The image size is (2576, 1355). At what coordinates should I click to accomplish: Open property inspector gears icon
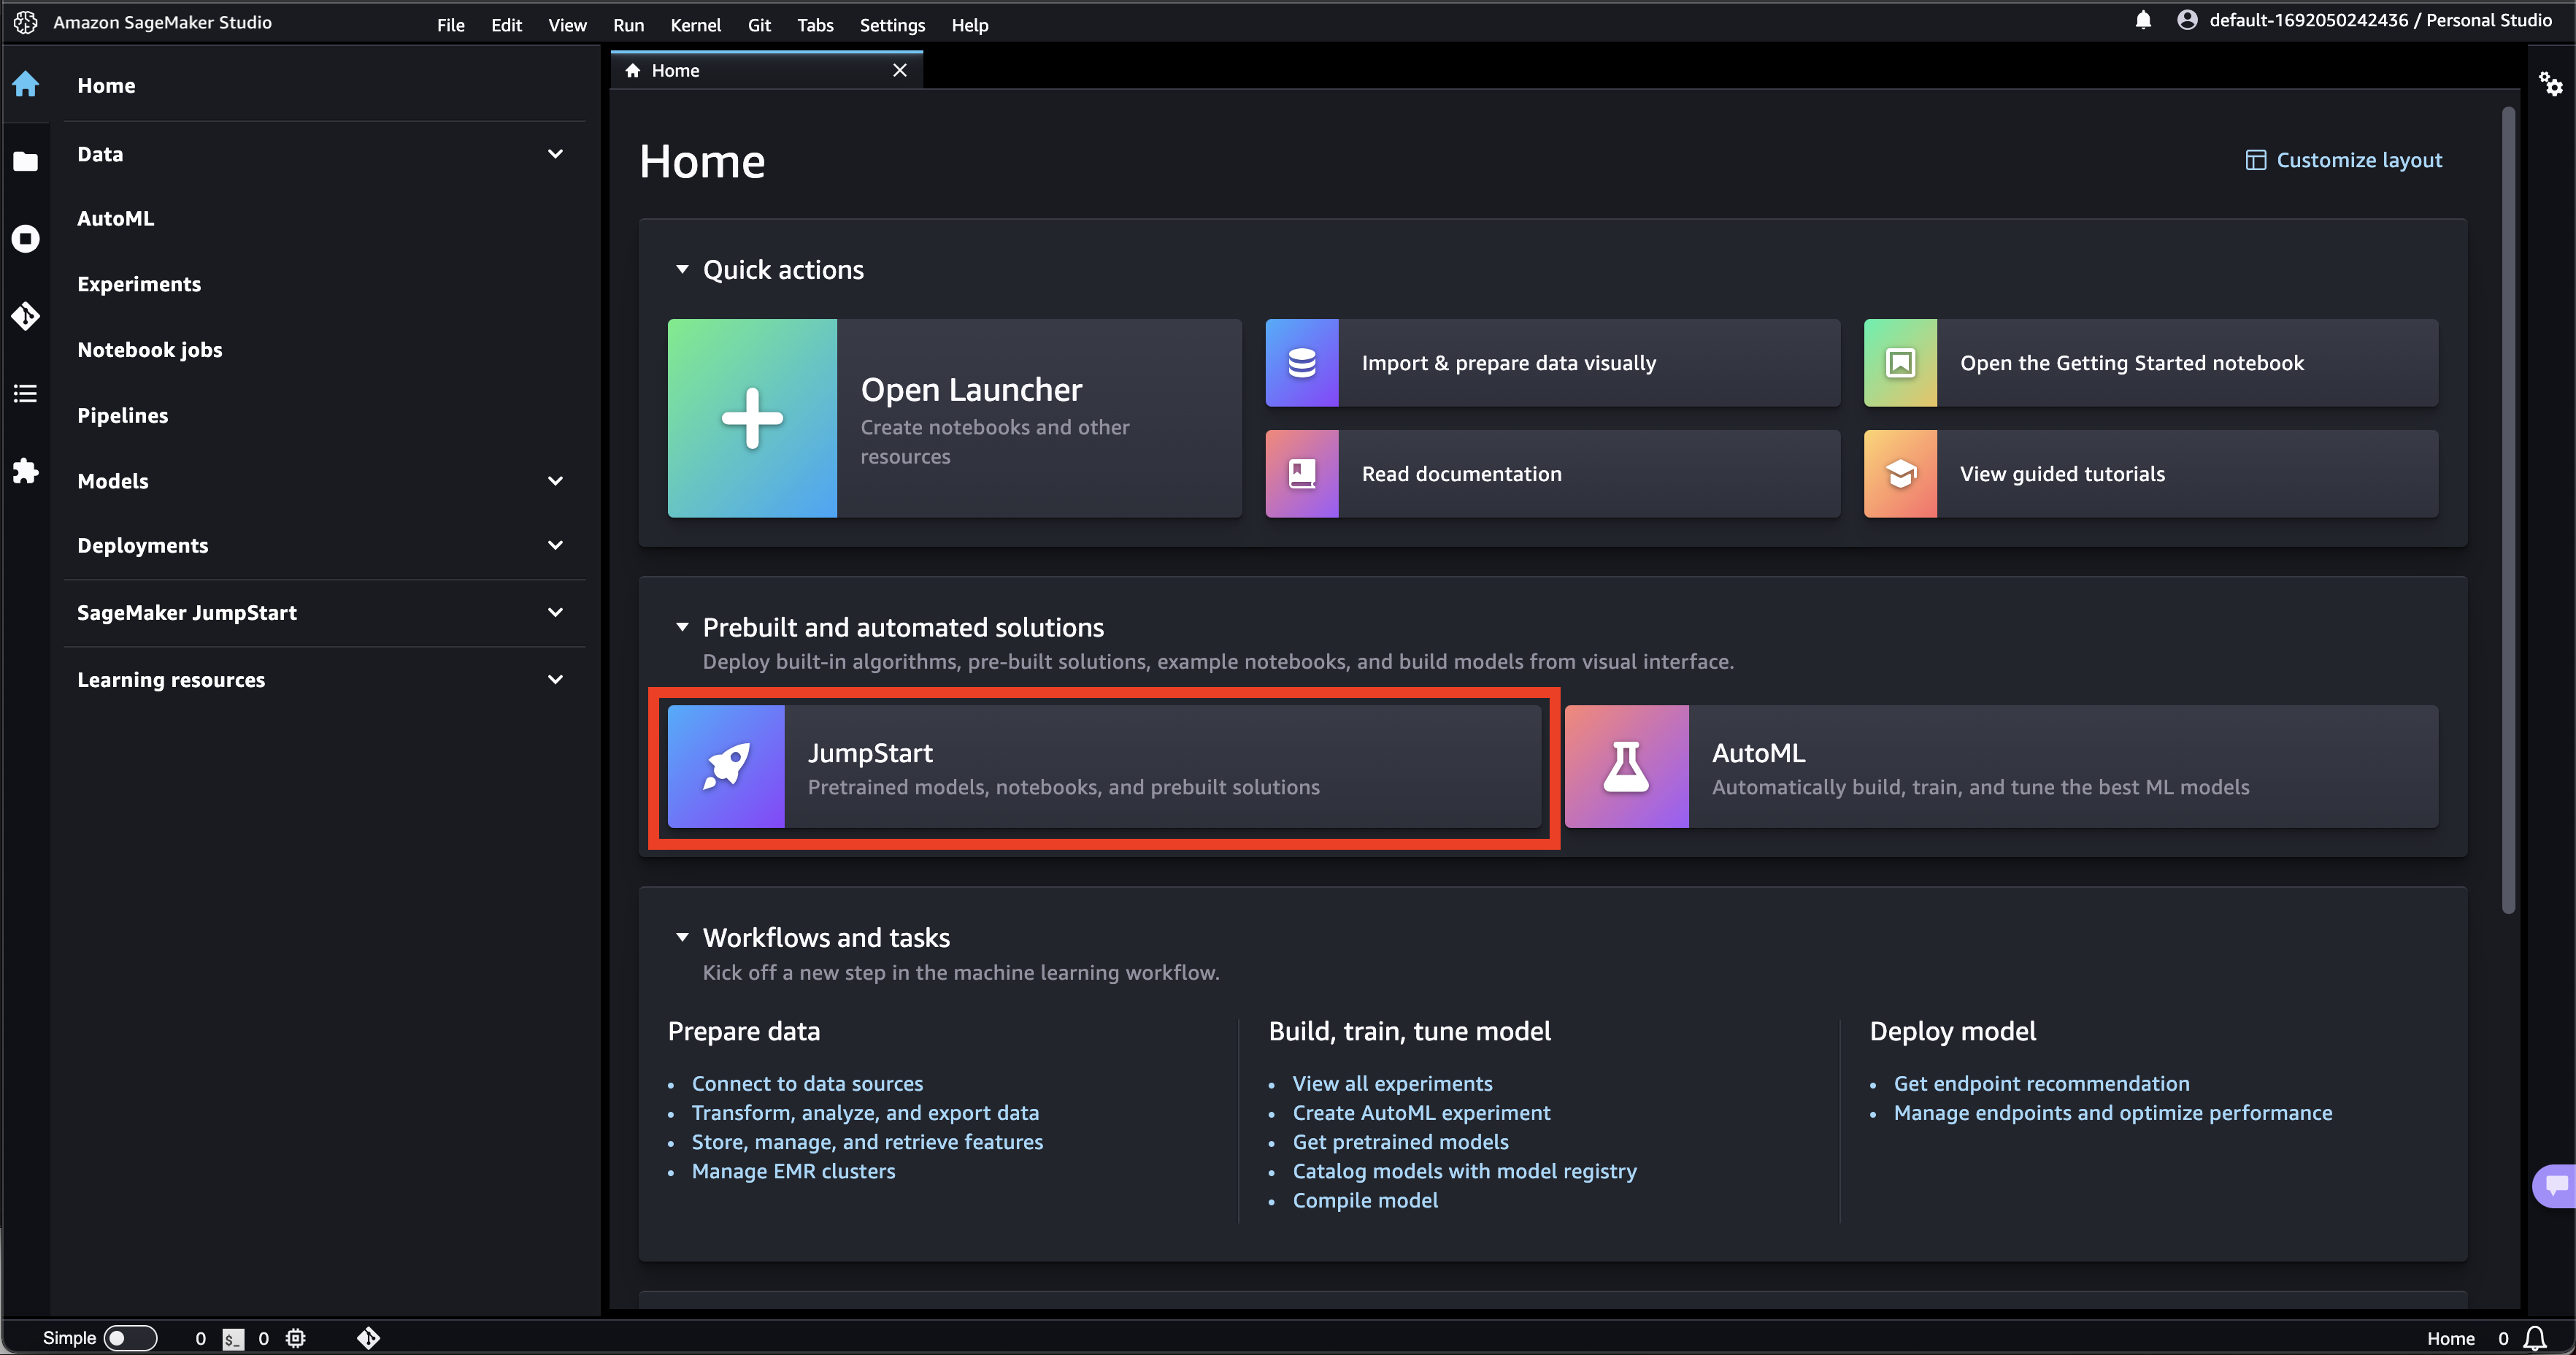pos(2551,85)
